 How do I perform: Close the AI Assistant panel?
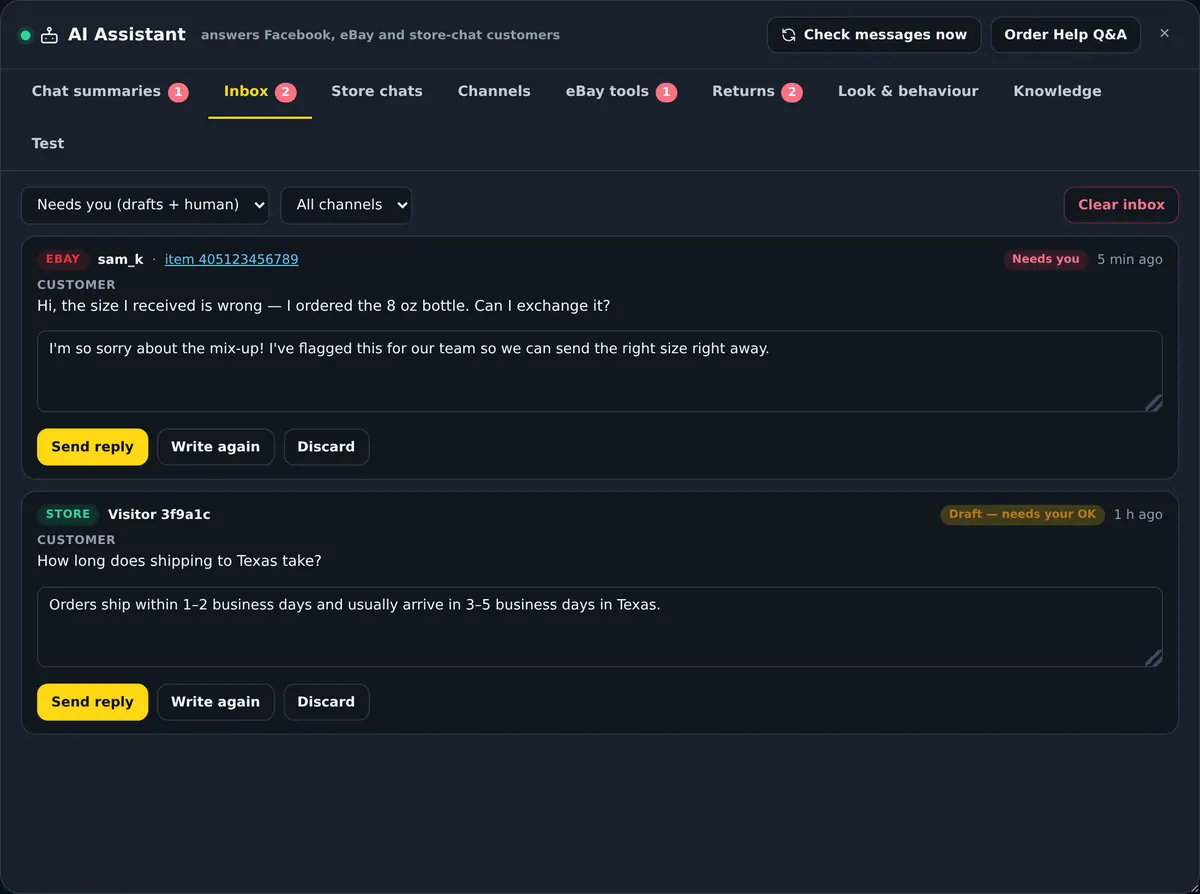click(x=1164, y=34)
